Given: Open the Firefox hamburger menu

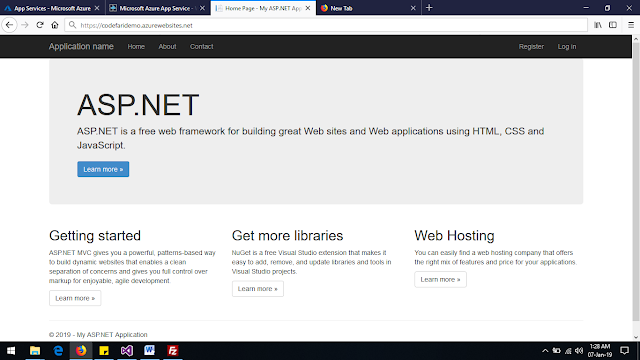Looking at the screenshot, I should point(631,25).
